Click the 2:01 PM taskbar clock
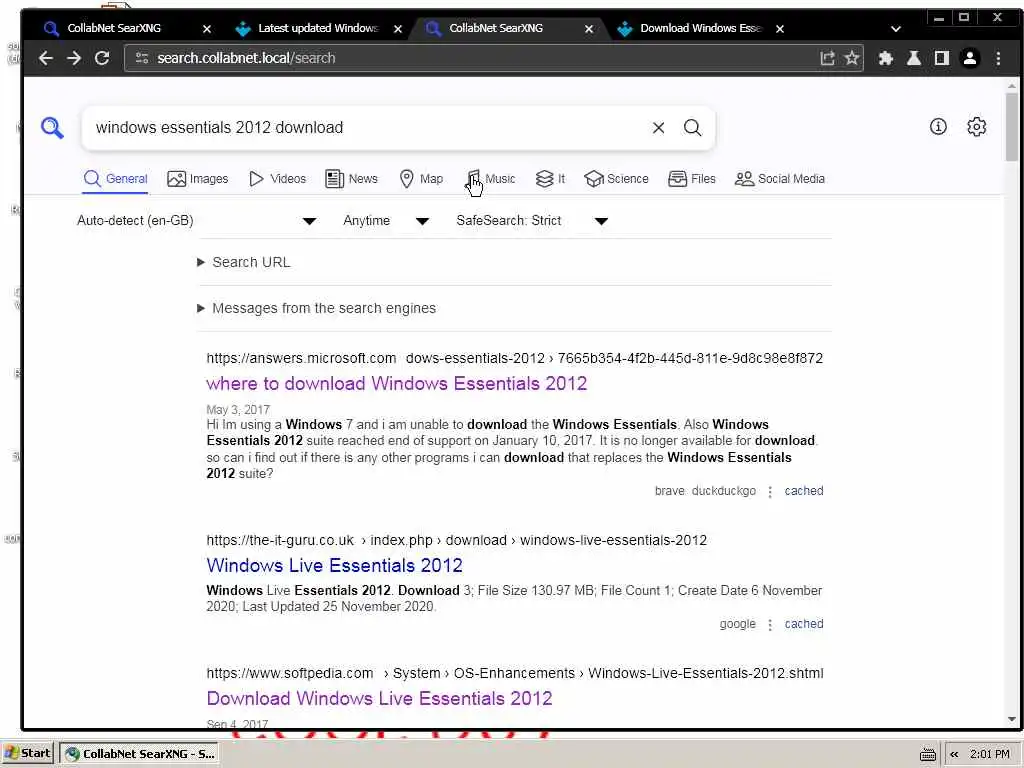The height and width of the screenshot is (768, 1024). click(990, 754)
